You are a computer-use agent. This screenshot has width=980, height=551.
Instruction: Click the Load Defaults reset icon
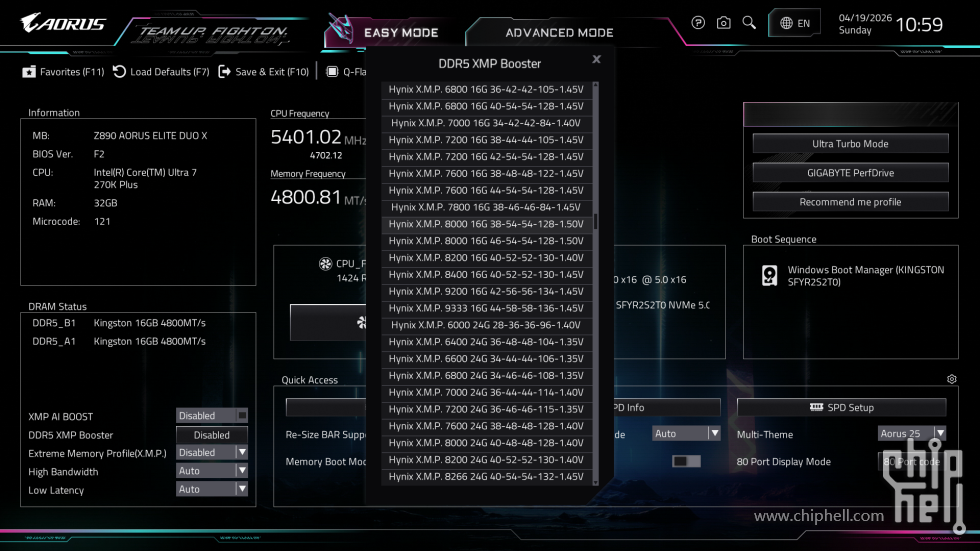pos(119,72)
